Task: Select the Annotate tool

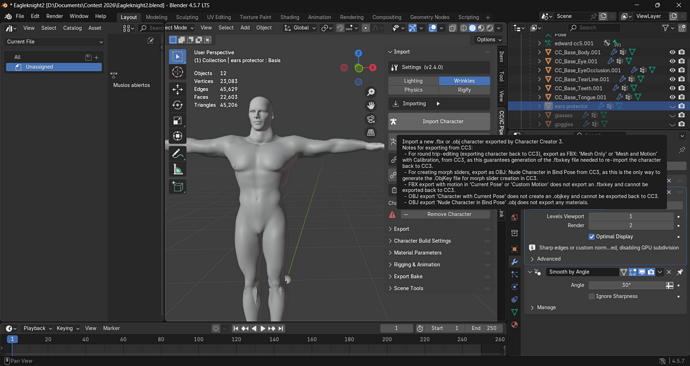Action: 178,154
